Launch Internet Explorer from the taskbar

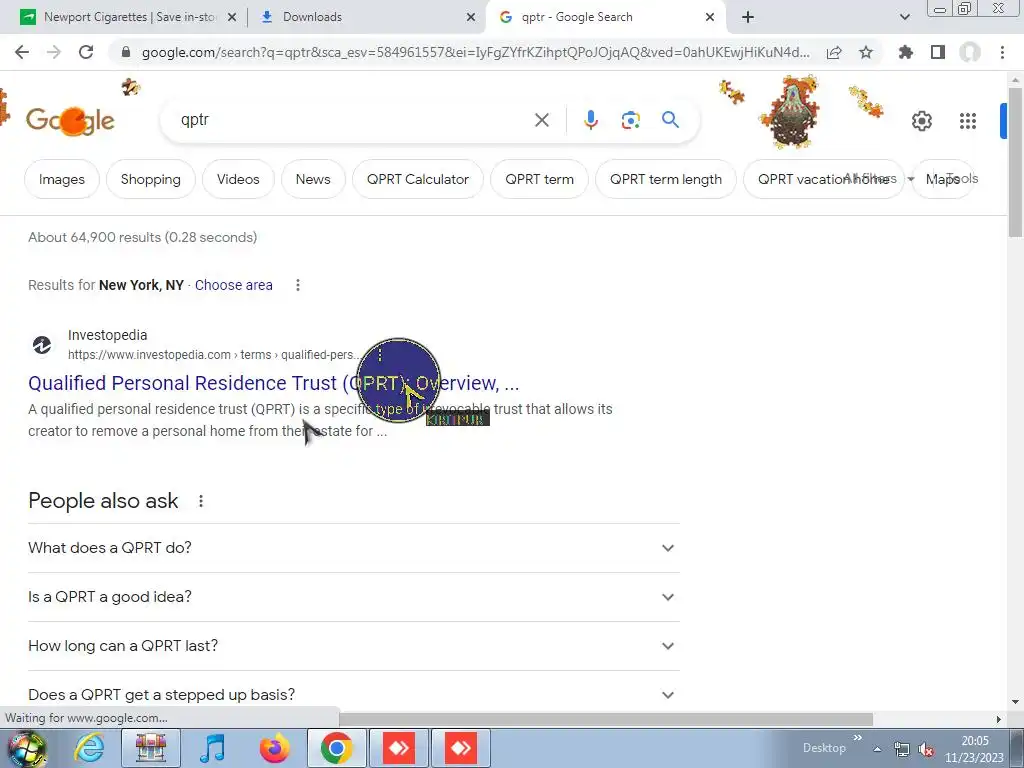point(89,748)
